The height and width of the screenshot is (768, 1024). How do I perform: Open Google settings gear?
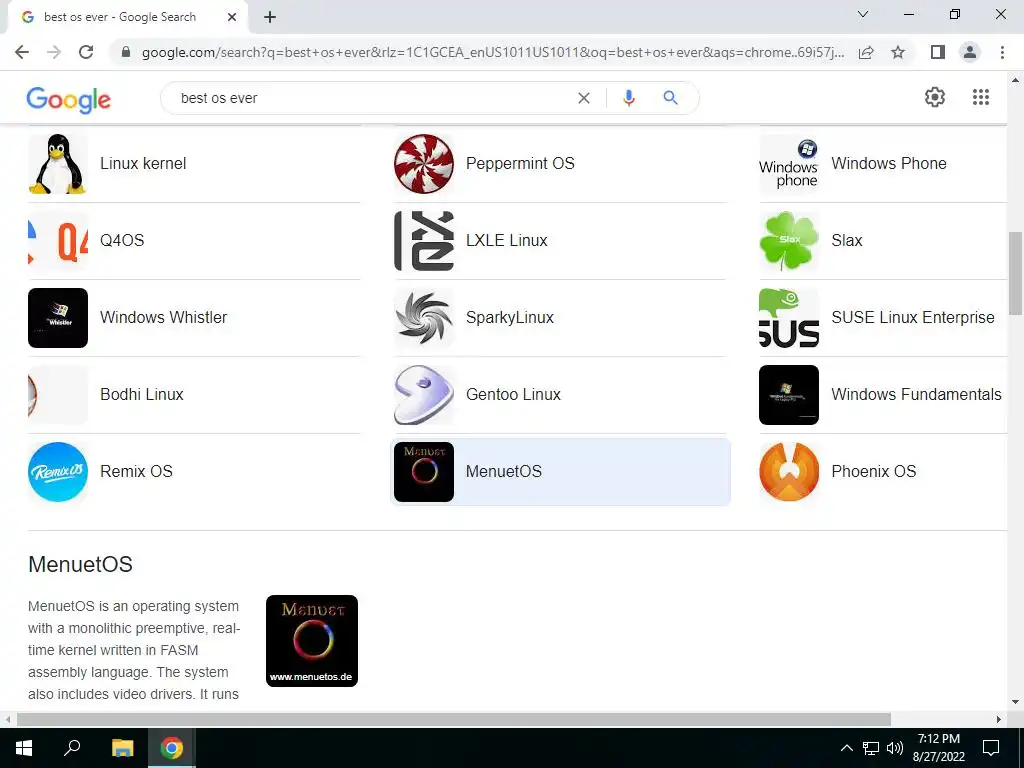point(935,97)
